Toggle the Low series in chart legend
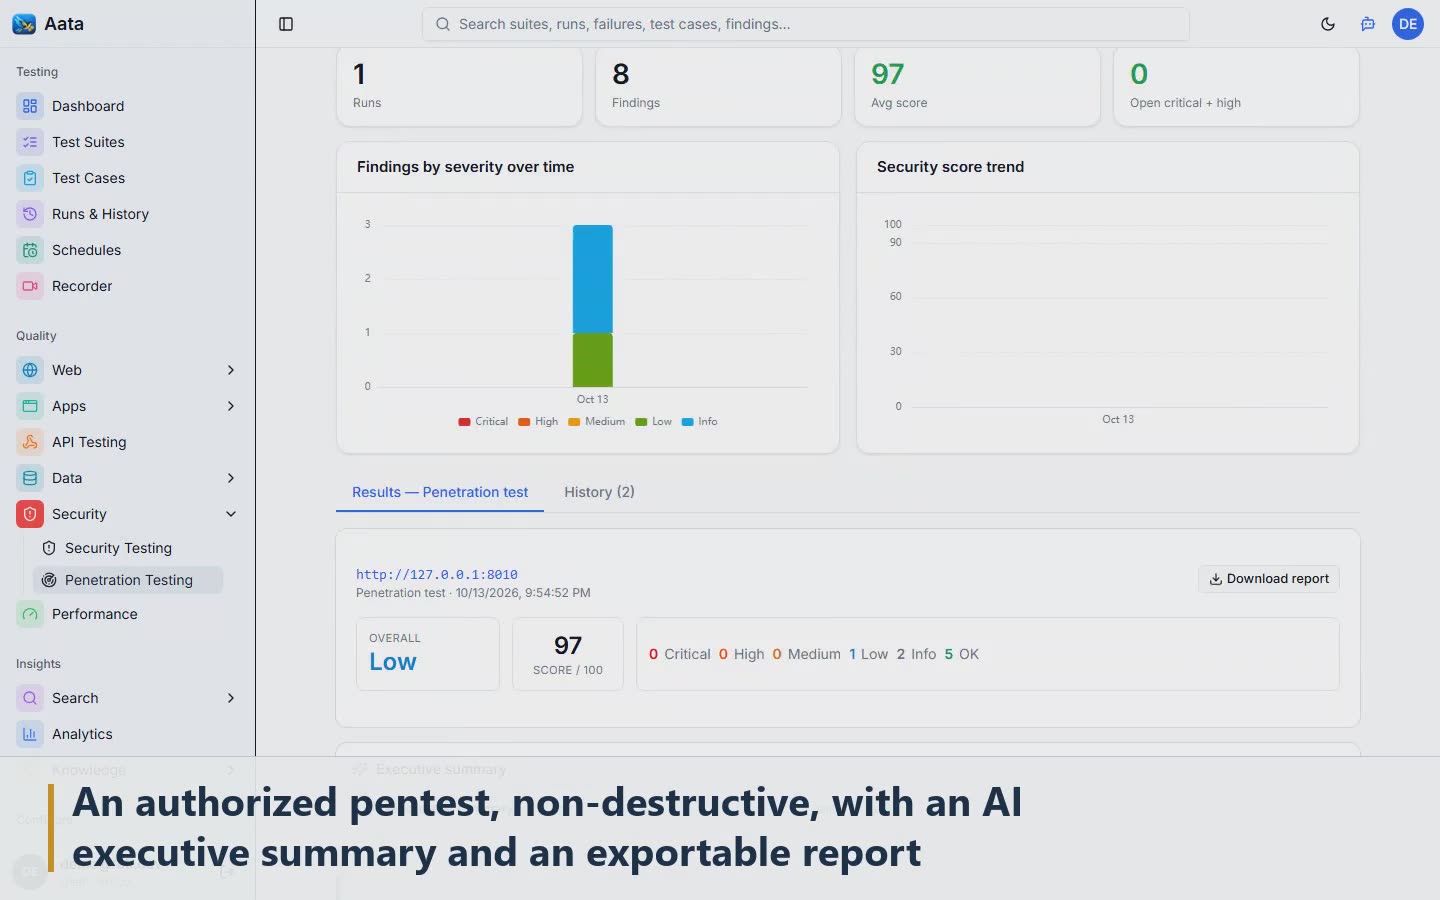1440x900 pixels. click(653, 422)
